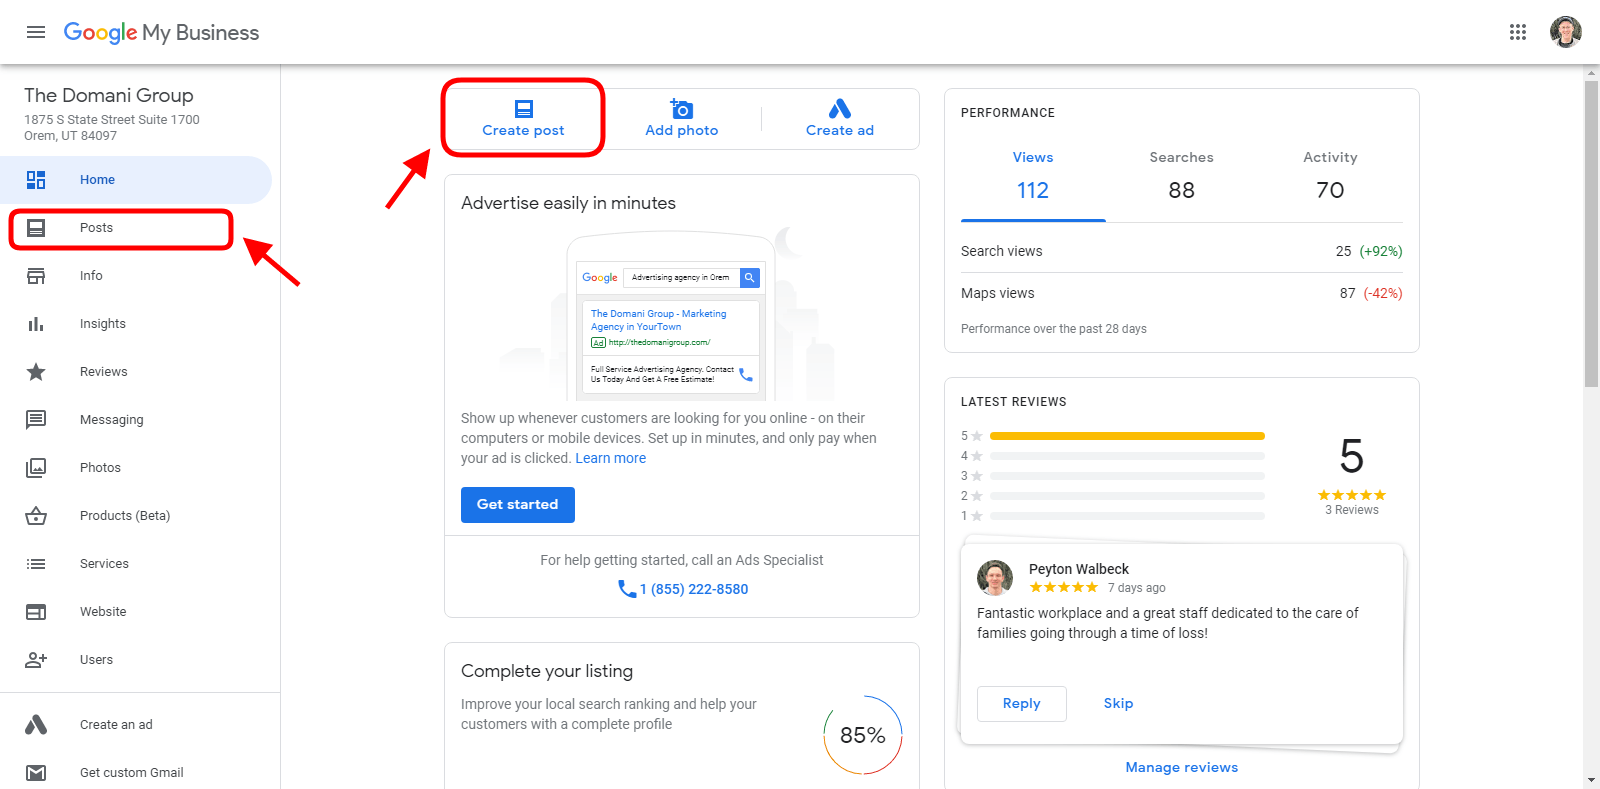1600x789 pixels.
Task: Click the Photos gallery icon
Action: click(x=36, y=468)
